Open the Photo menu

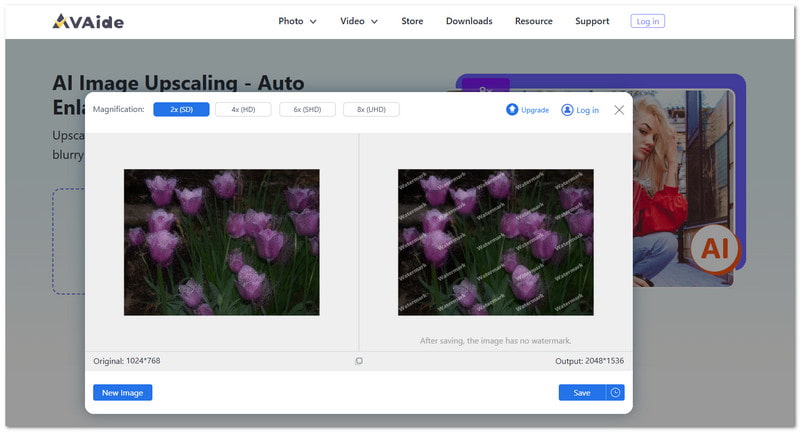pos(291,21)
